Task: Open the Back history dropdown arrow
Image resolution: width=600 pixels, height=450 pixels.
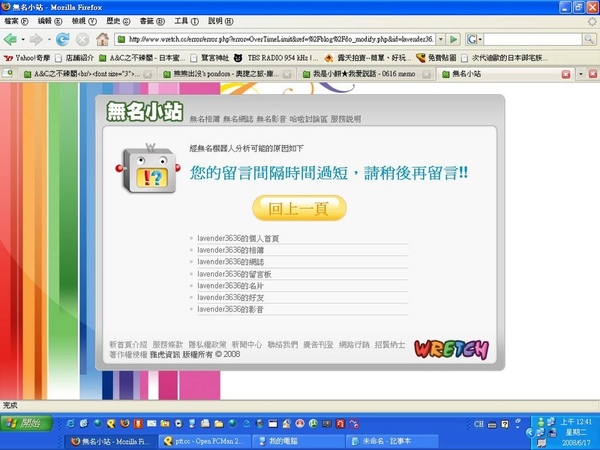Action: pyautogui.click(x=23, y=39)
